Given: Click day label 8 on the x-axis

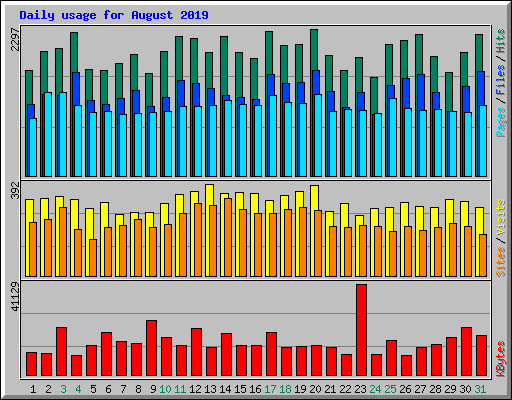Looking at the screenshot, I should [x=138, y=389].
